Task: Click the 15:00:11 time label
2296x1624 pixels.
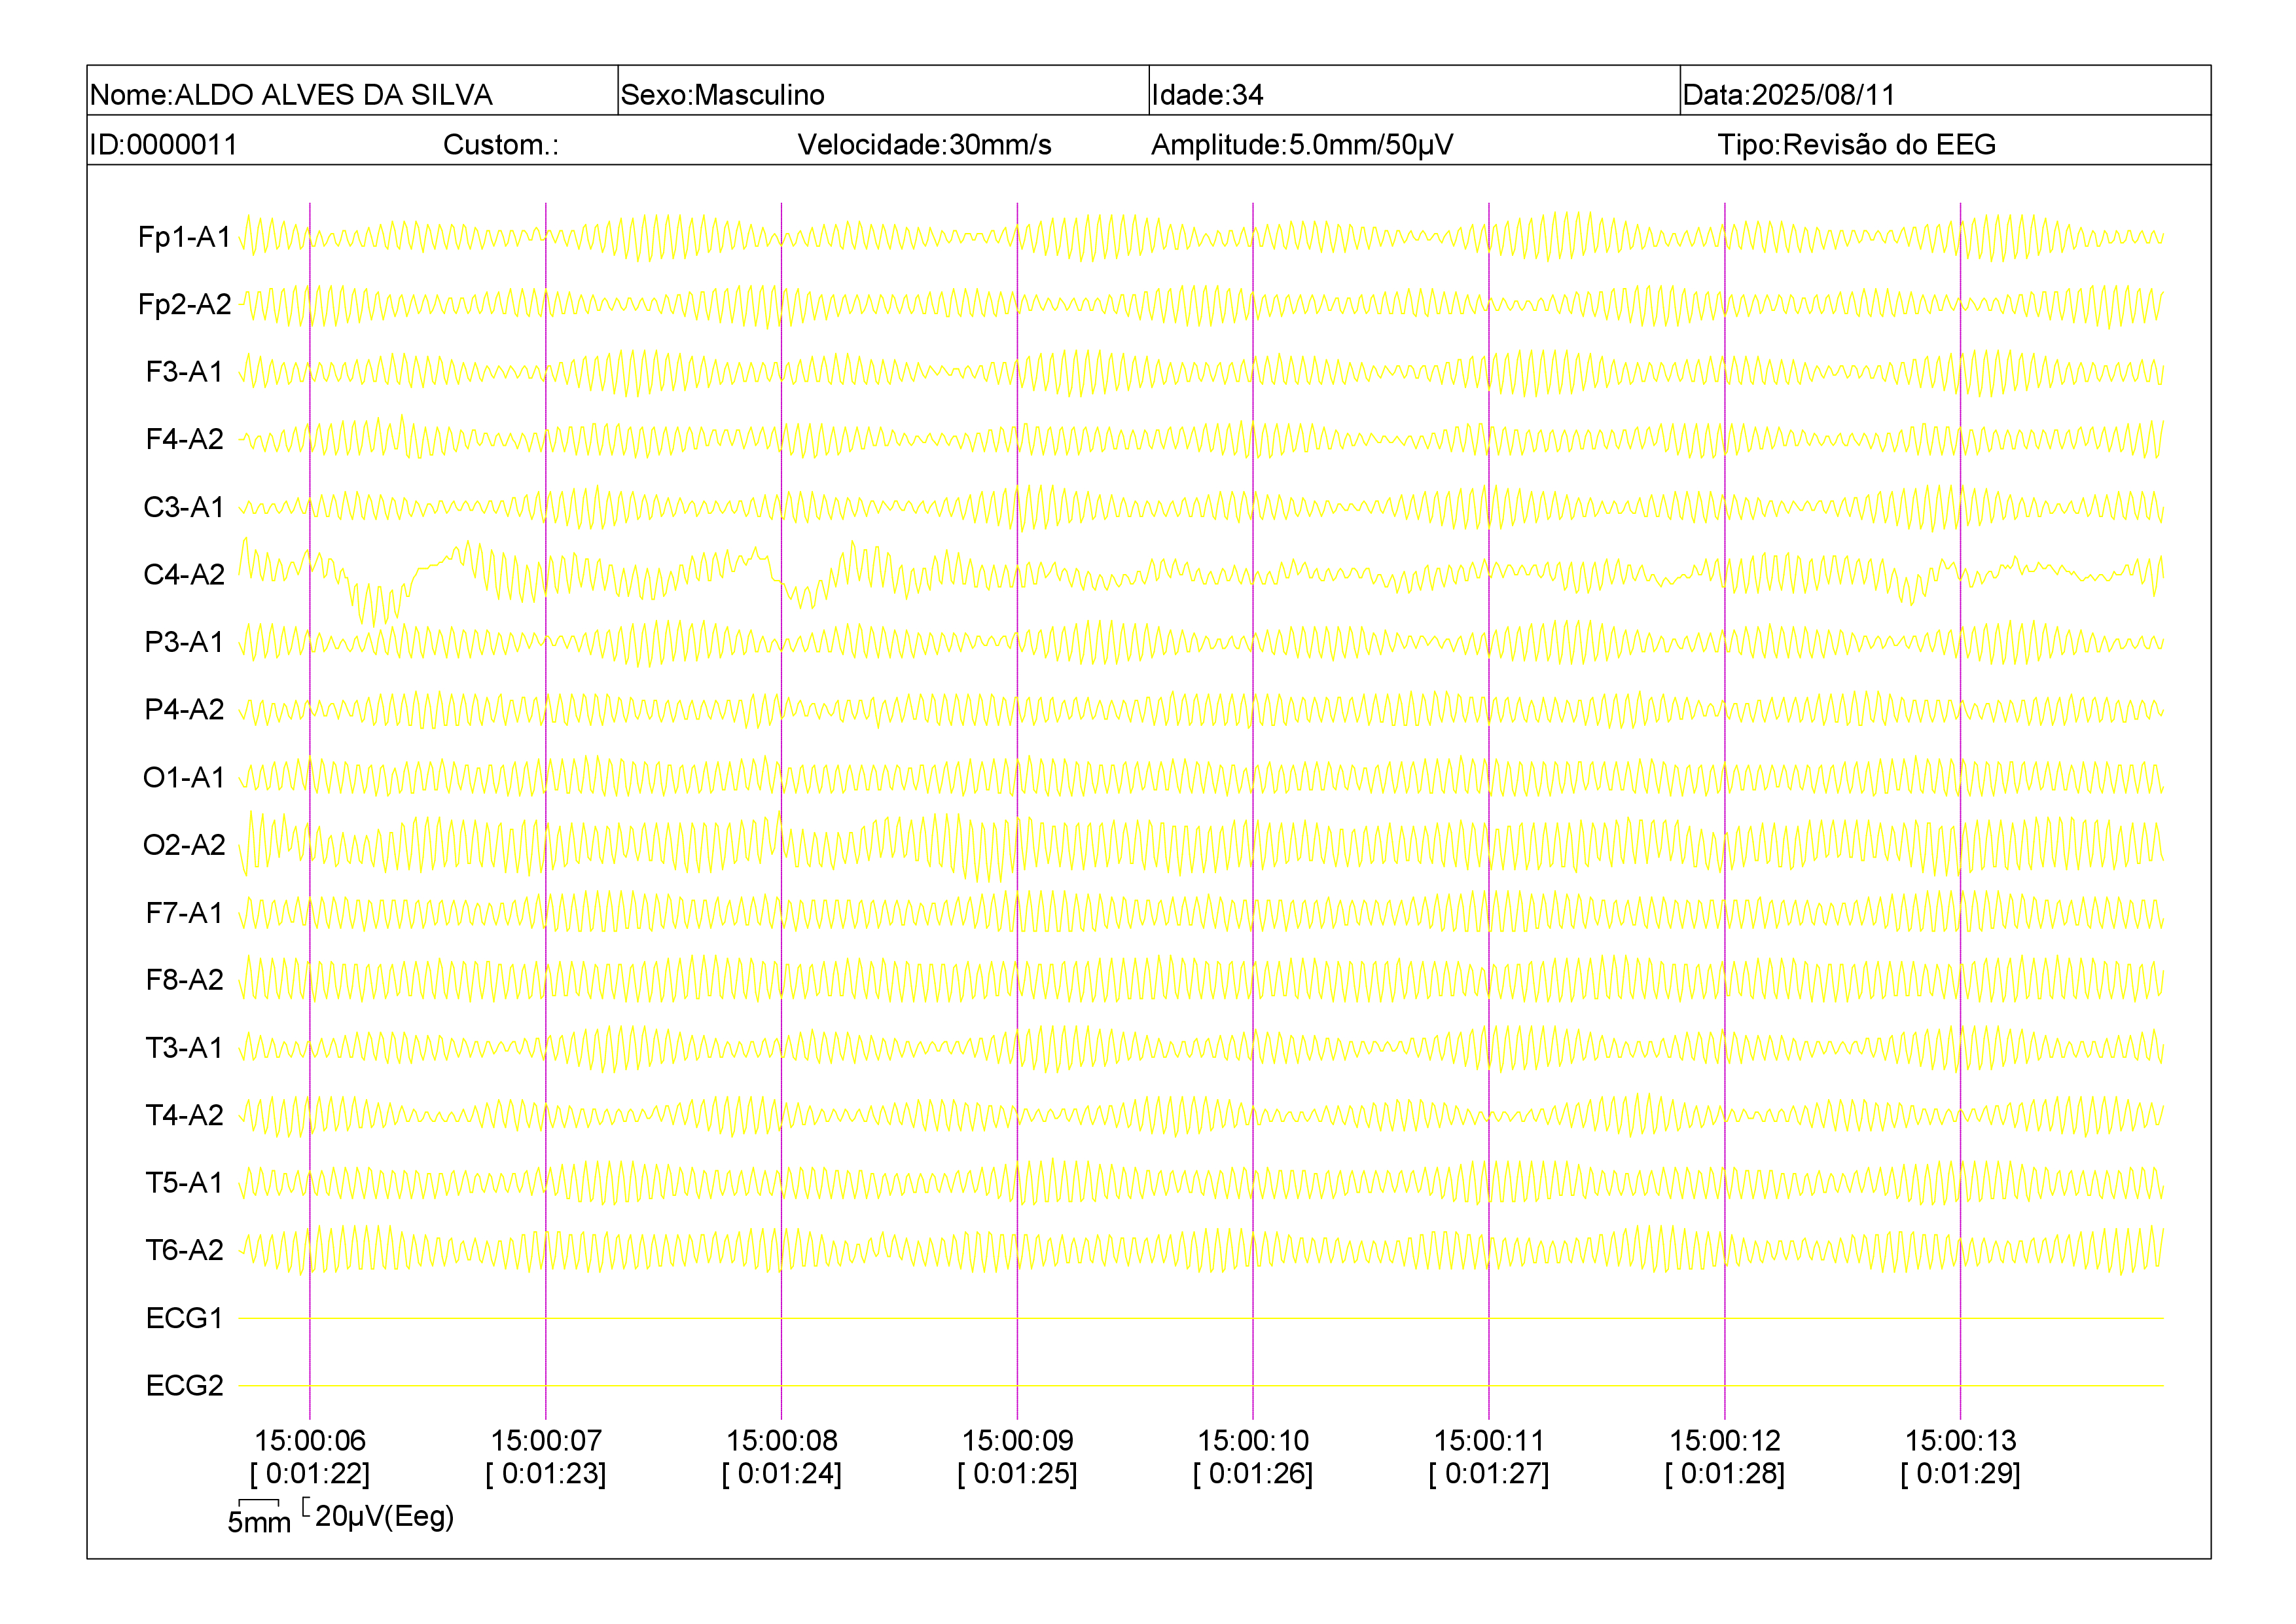Action: pos(1489,1441)
